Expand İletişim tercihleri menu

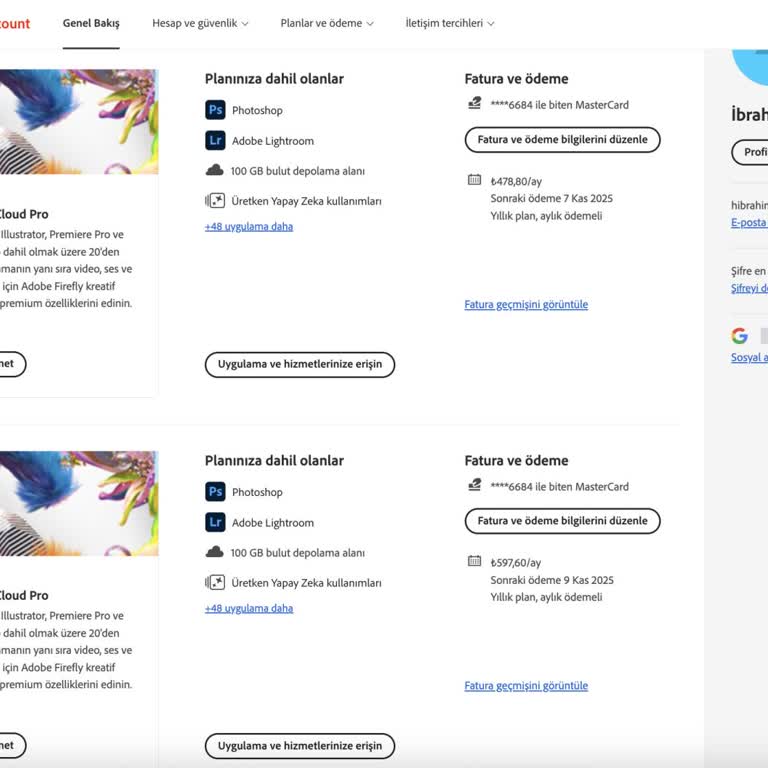[450, 23]
